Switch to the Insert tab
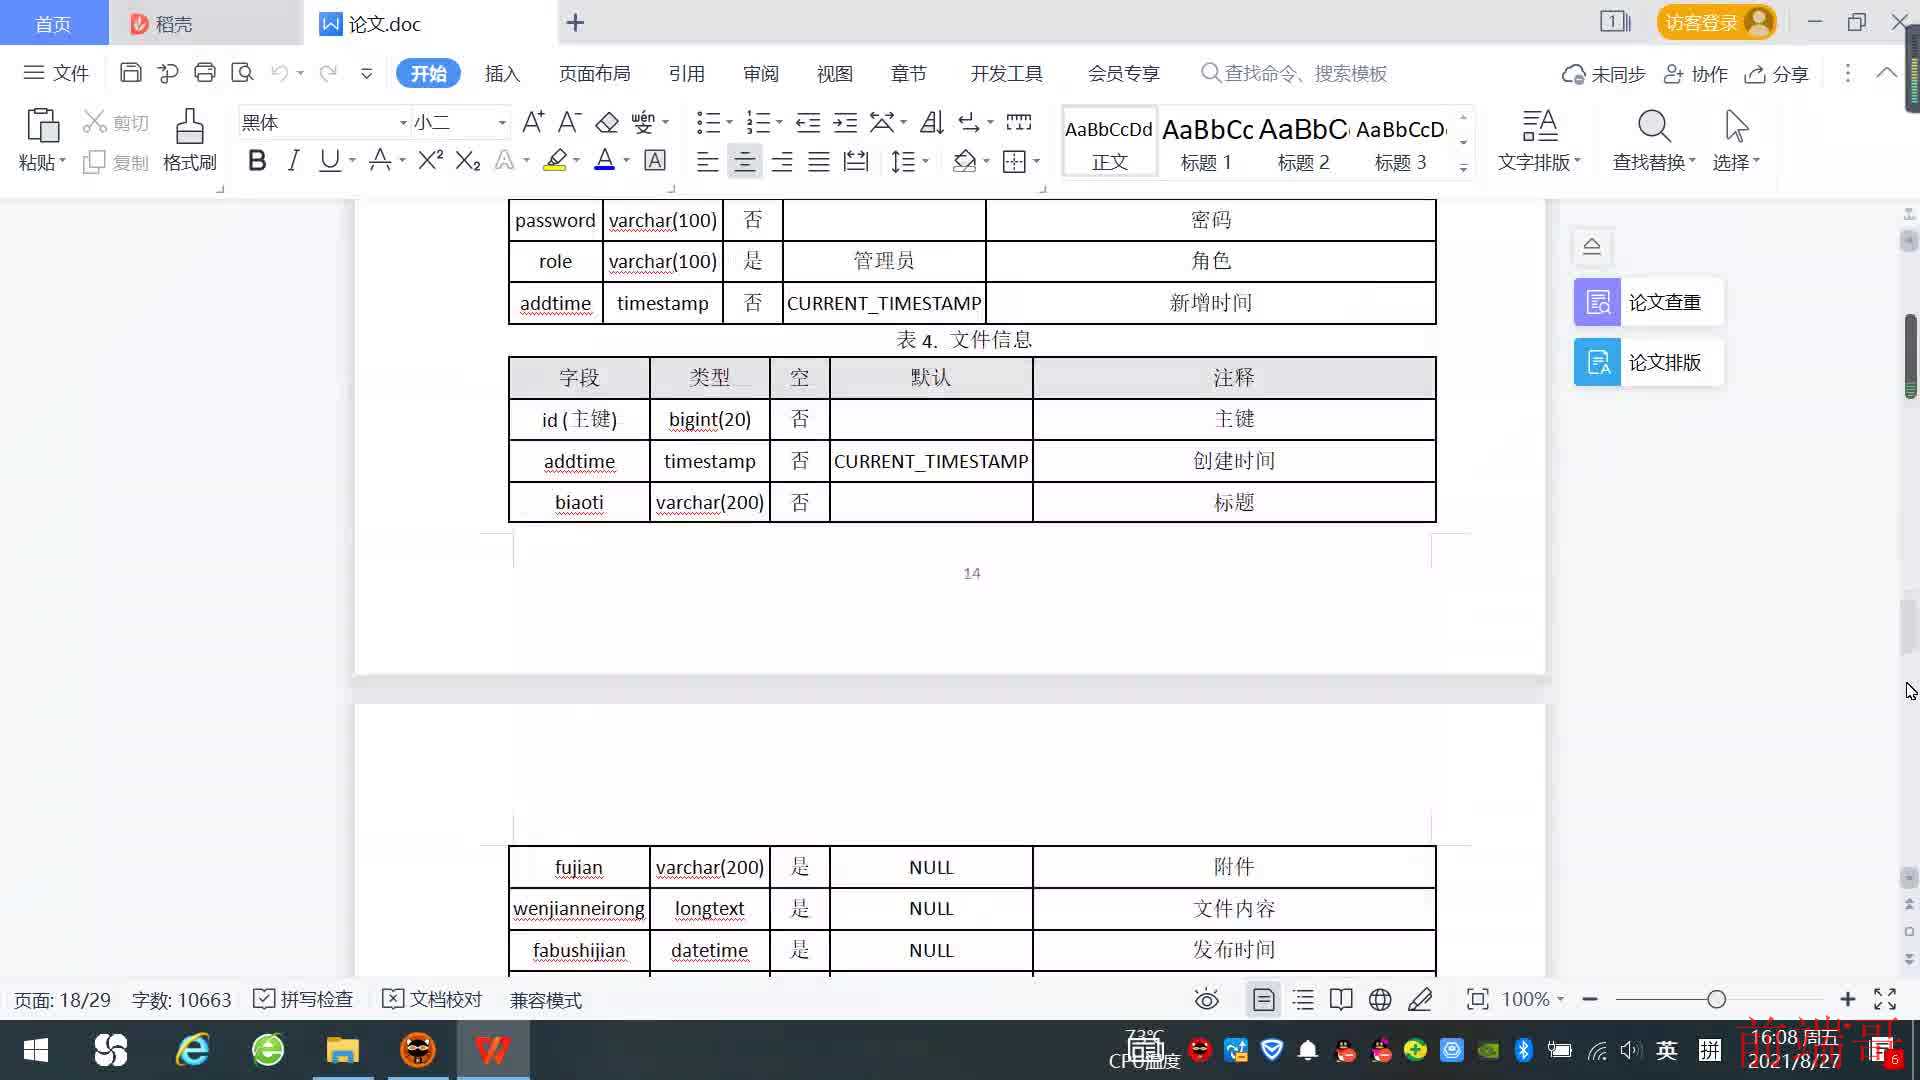This screenshot has width=1920, height=1080. 502,73
